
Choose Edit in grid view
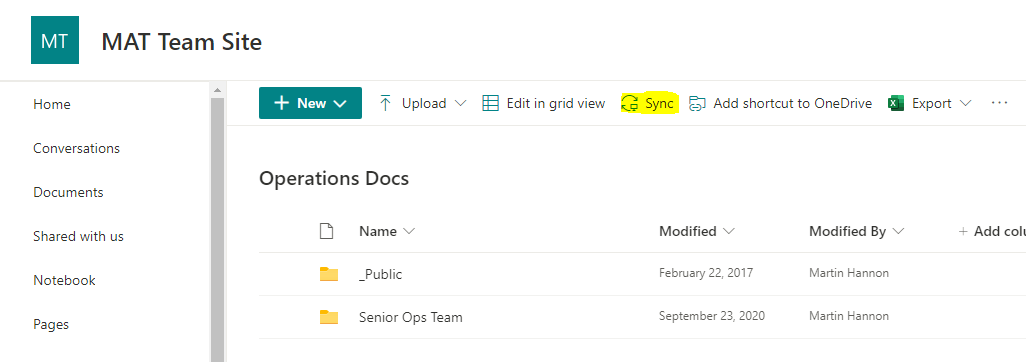[x=556, y=103]
